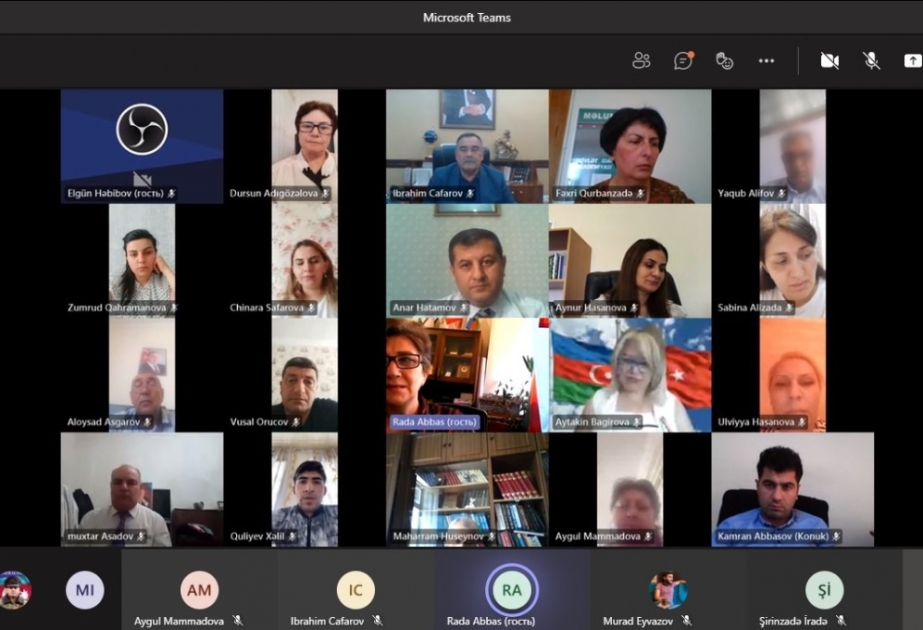Select Aynur Hasanova's video tile

pyautogui.click(x=630, y=261)
